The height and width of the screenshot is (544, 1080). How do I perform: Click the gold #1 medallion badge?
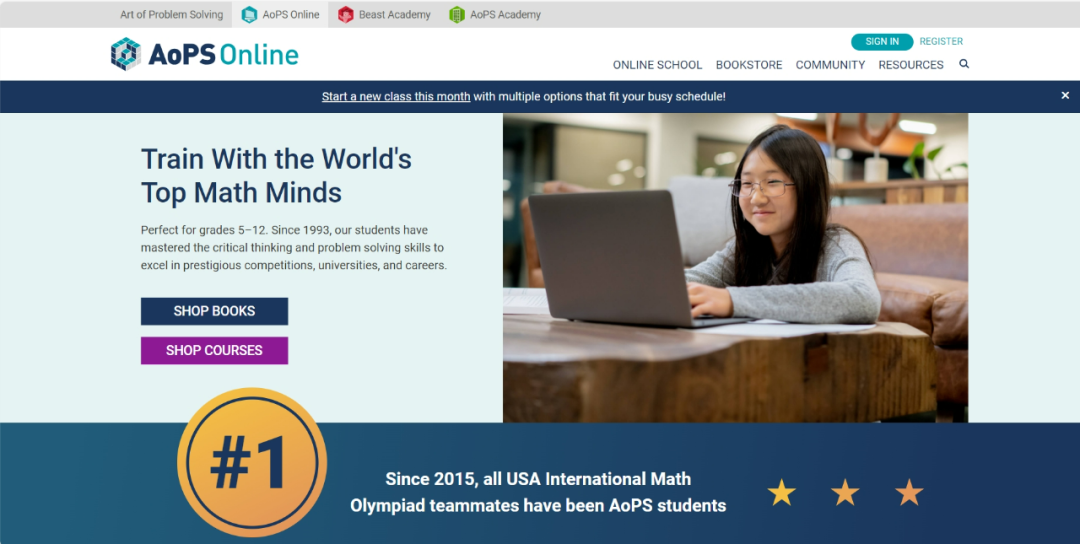click(x=251, y=462)
